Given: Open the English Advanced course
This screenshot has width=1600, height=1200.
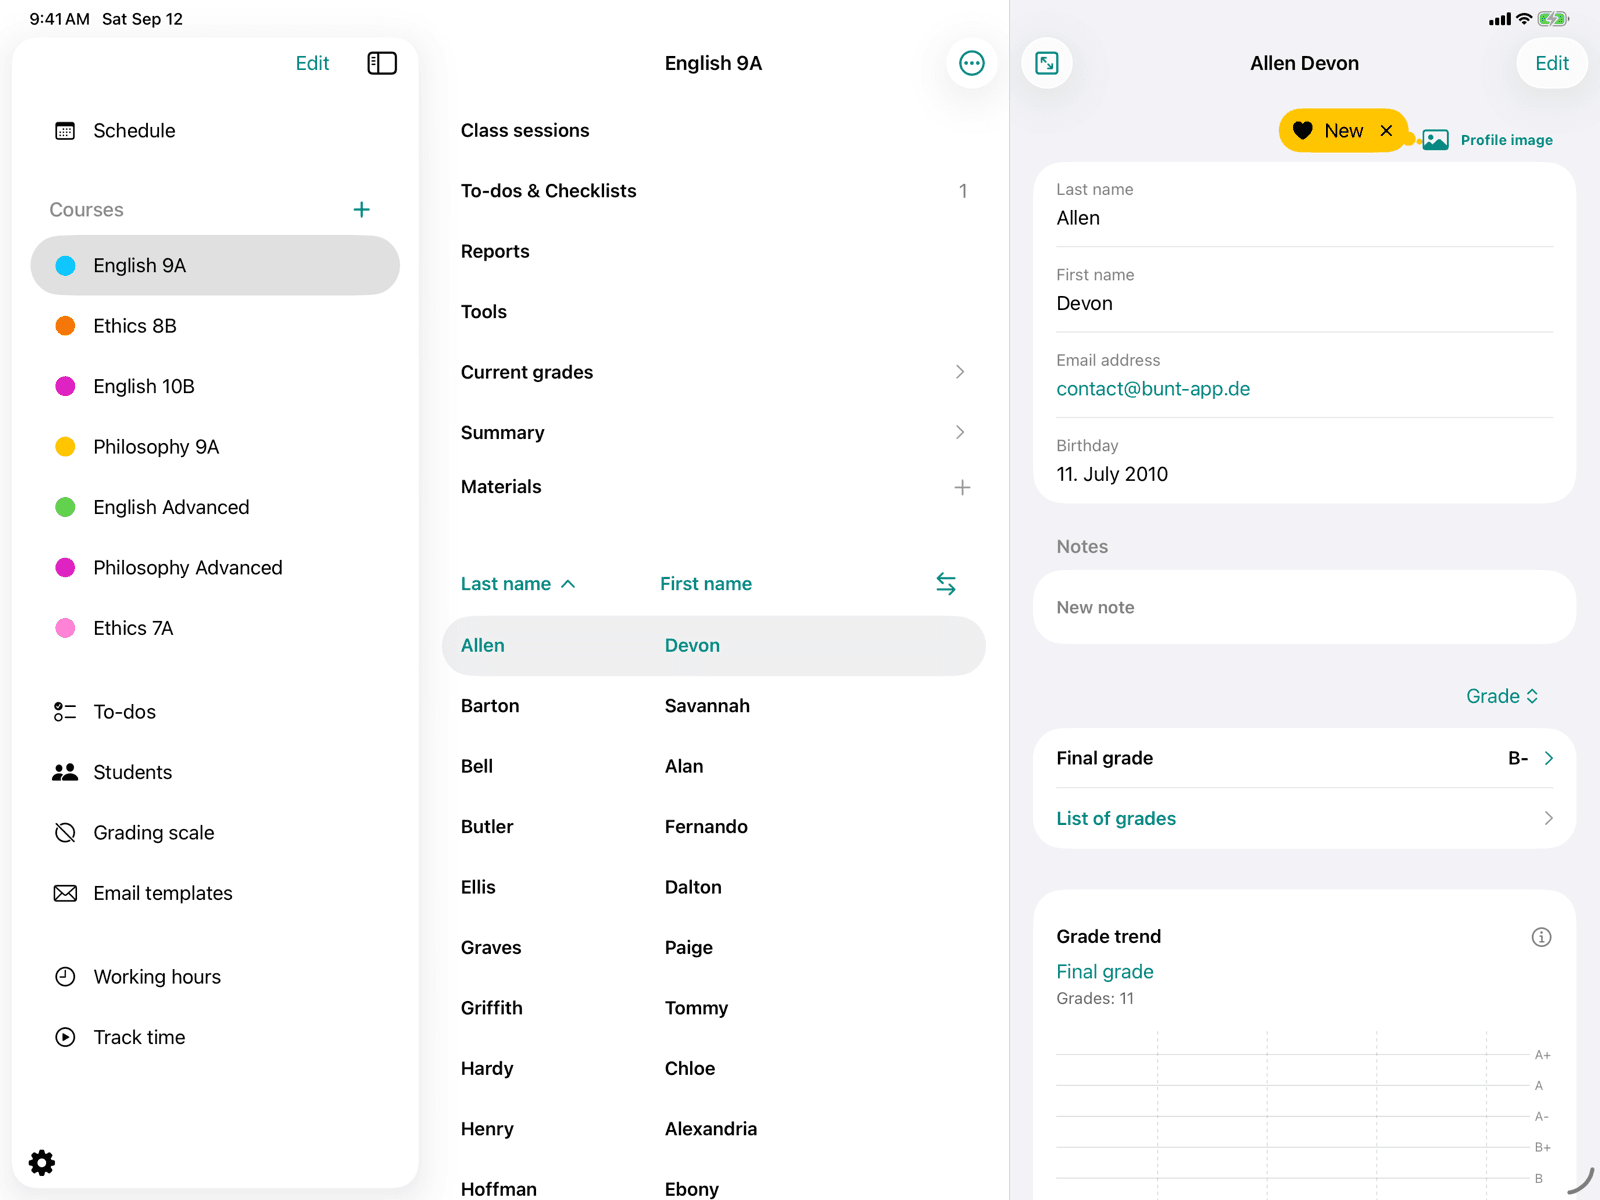Looking at the screenshot, I should click(x=215, y=508).
